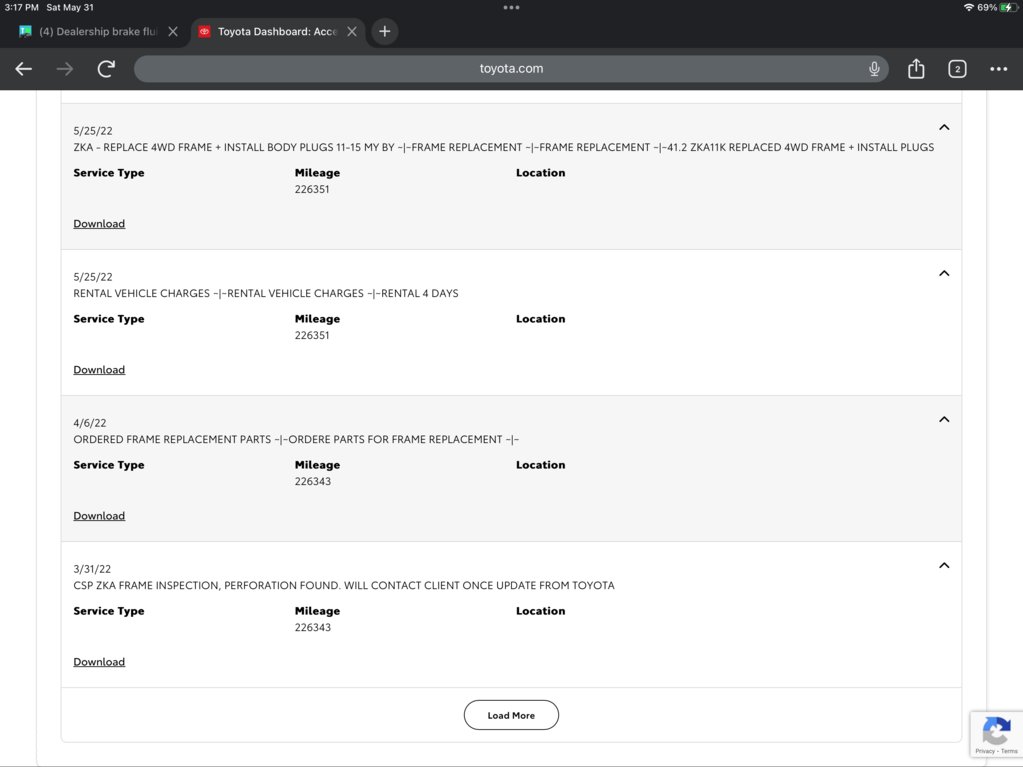Collapse the 4/6/22 ordered parts record

pyautogui.click(x=944, y=419)
